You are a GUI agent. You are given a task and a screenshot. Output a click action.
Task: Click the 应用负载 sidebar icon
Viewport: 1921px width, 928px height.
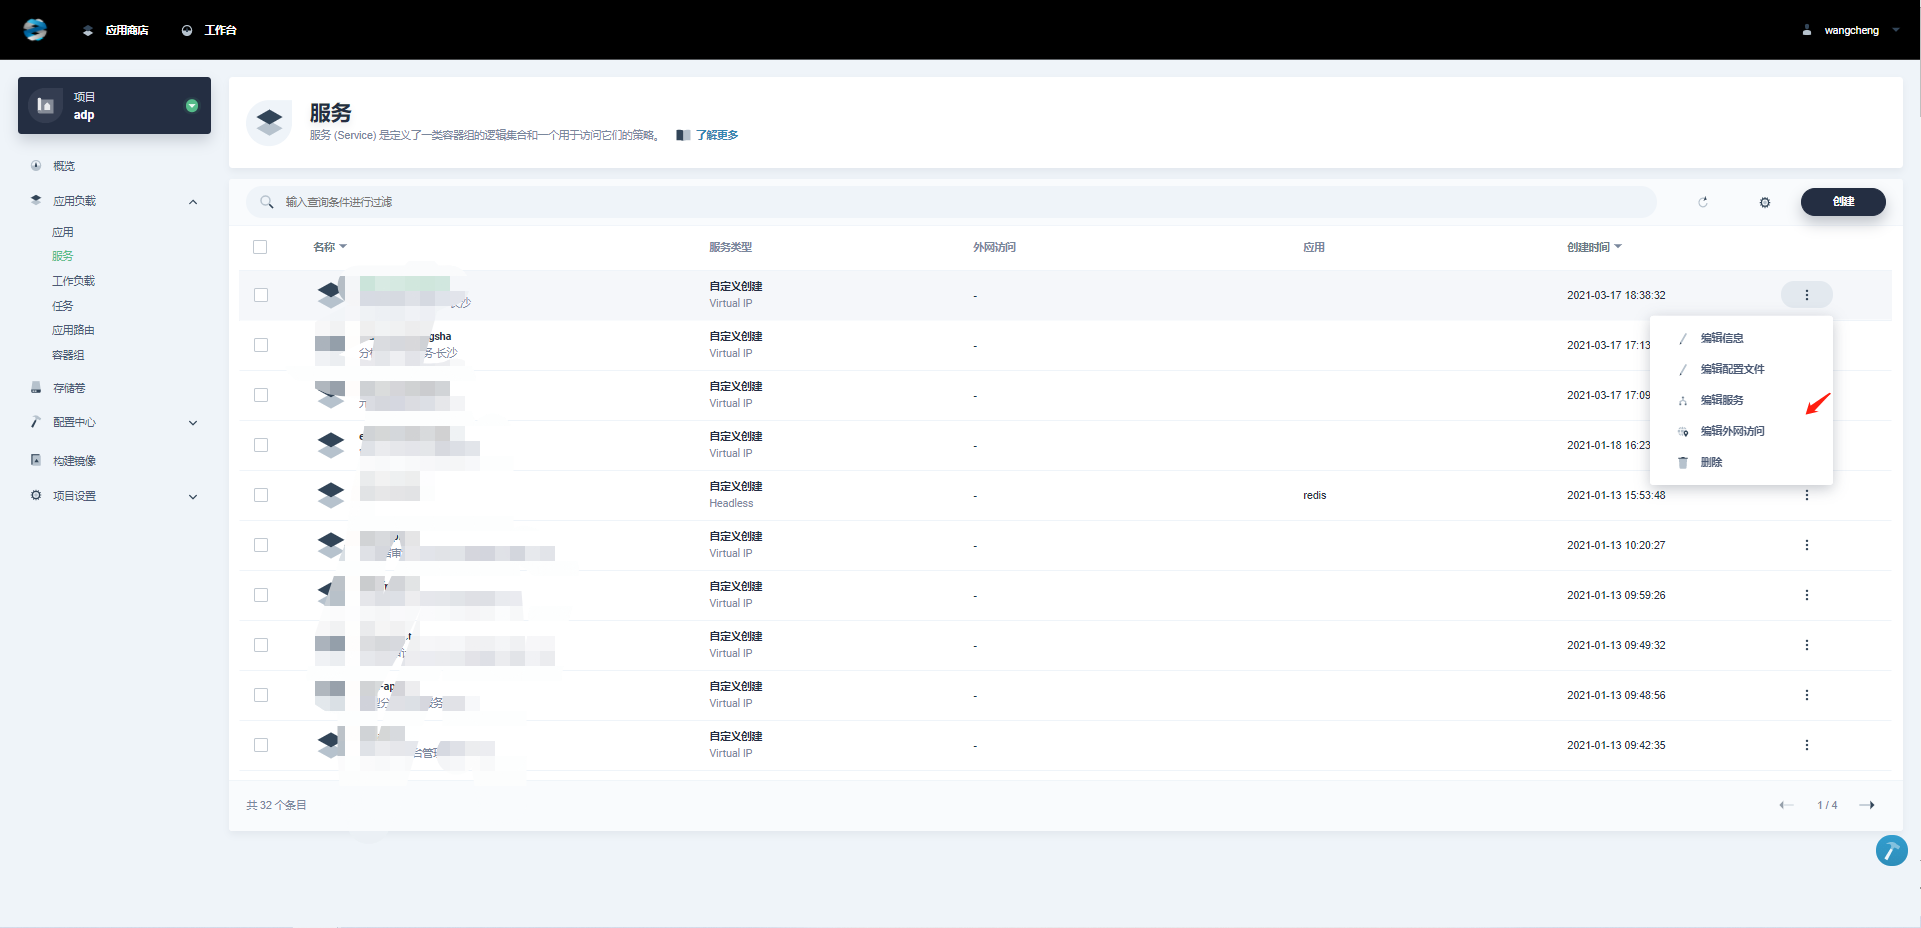(36, 200)
